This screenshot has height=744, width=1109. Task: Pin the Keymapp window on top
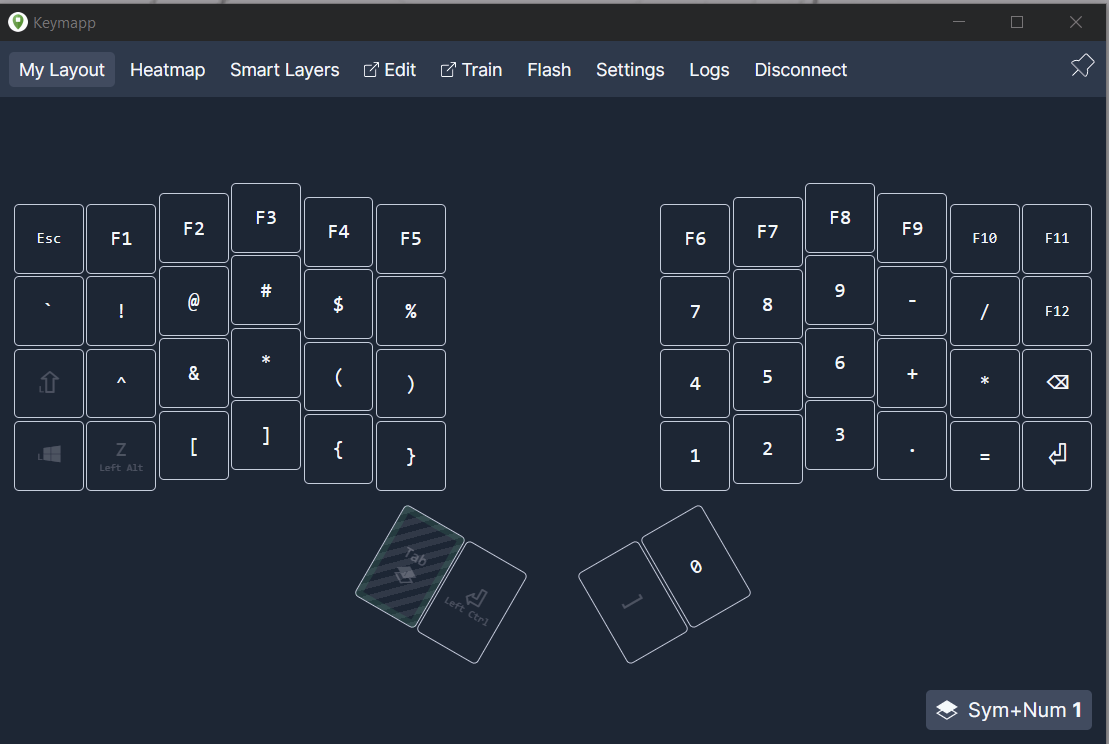pos(1082,66)
